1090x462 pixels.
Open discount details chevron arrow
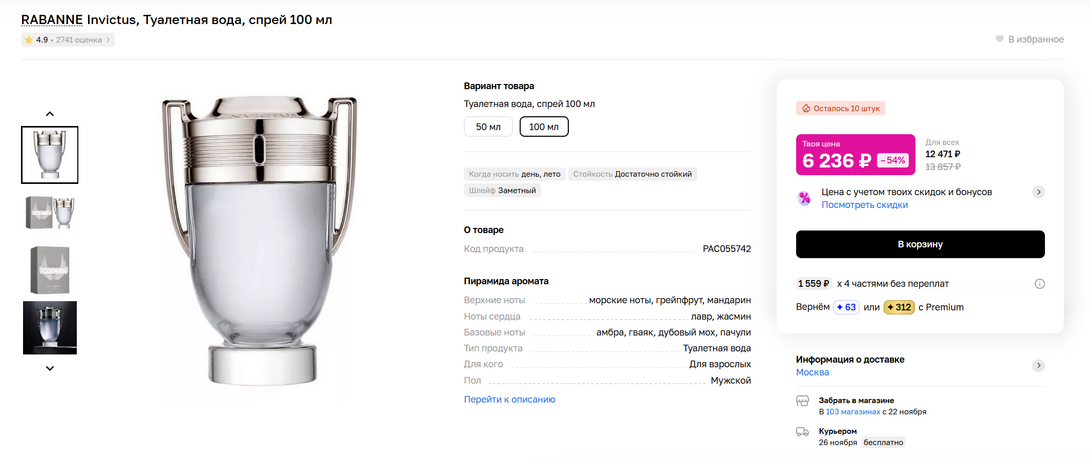point(1039,192)
